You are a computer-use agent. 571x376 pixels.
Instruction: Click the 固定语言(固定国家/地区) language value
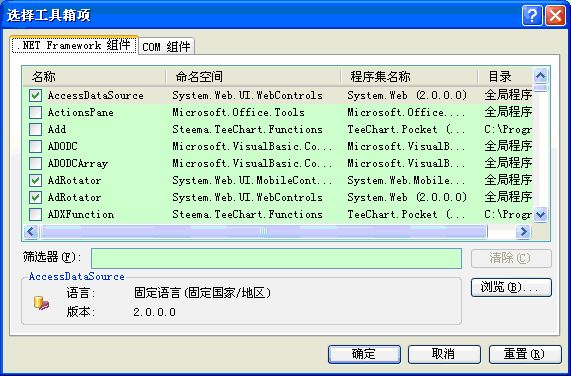coord(202,293)
